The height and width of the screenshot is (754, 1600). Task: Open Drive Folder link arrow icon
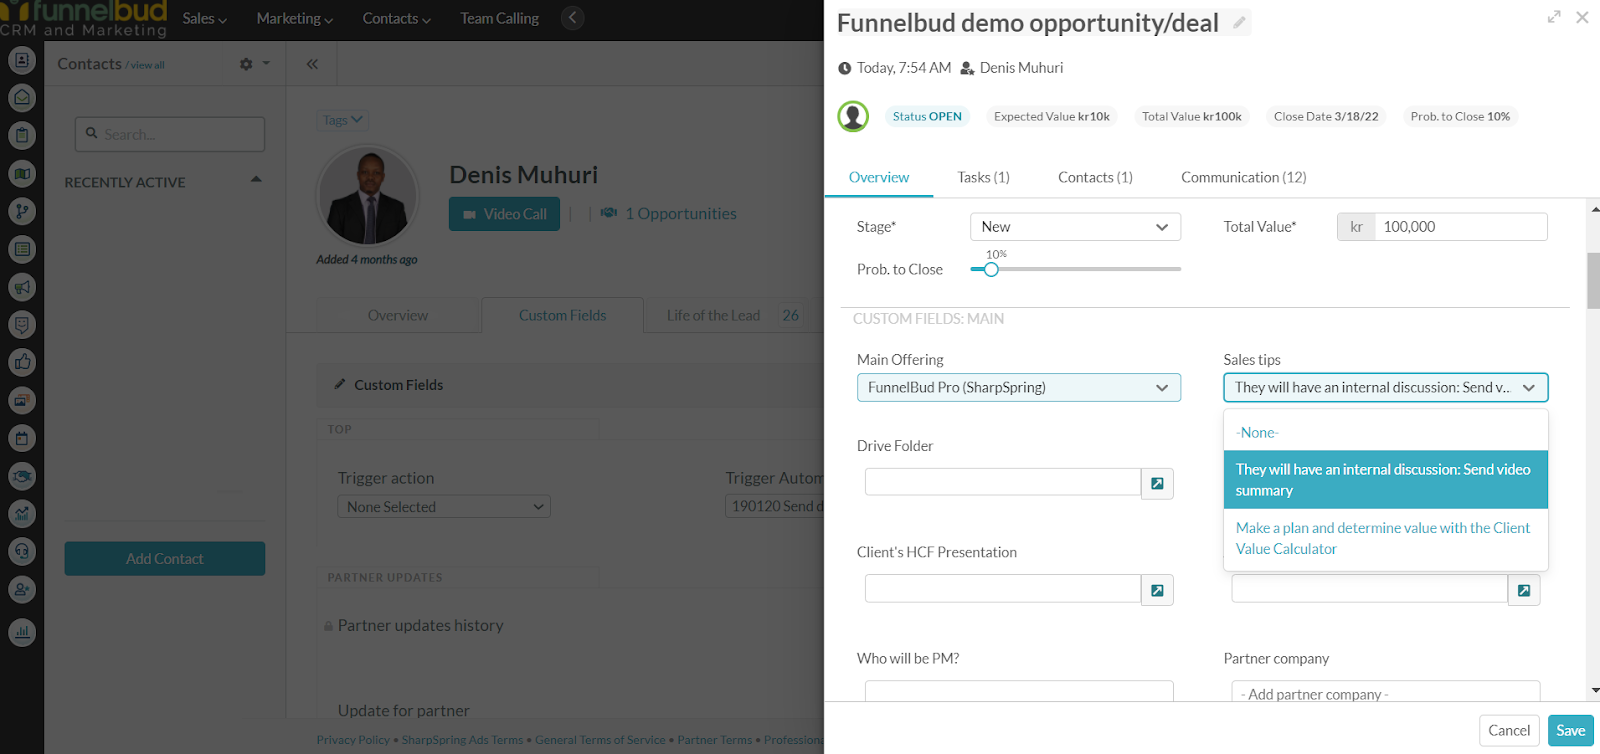coord(1157,484)
